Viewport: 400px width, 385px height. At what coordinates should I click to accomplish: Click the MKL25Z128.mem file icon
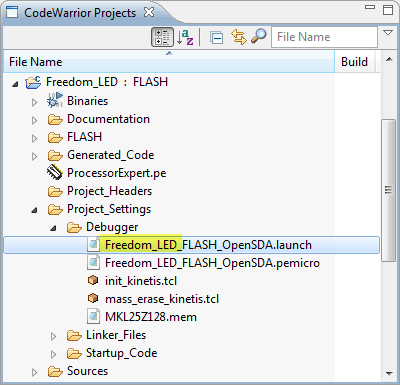tap(93, 316)
